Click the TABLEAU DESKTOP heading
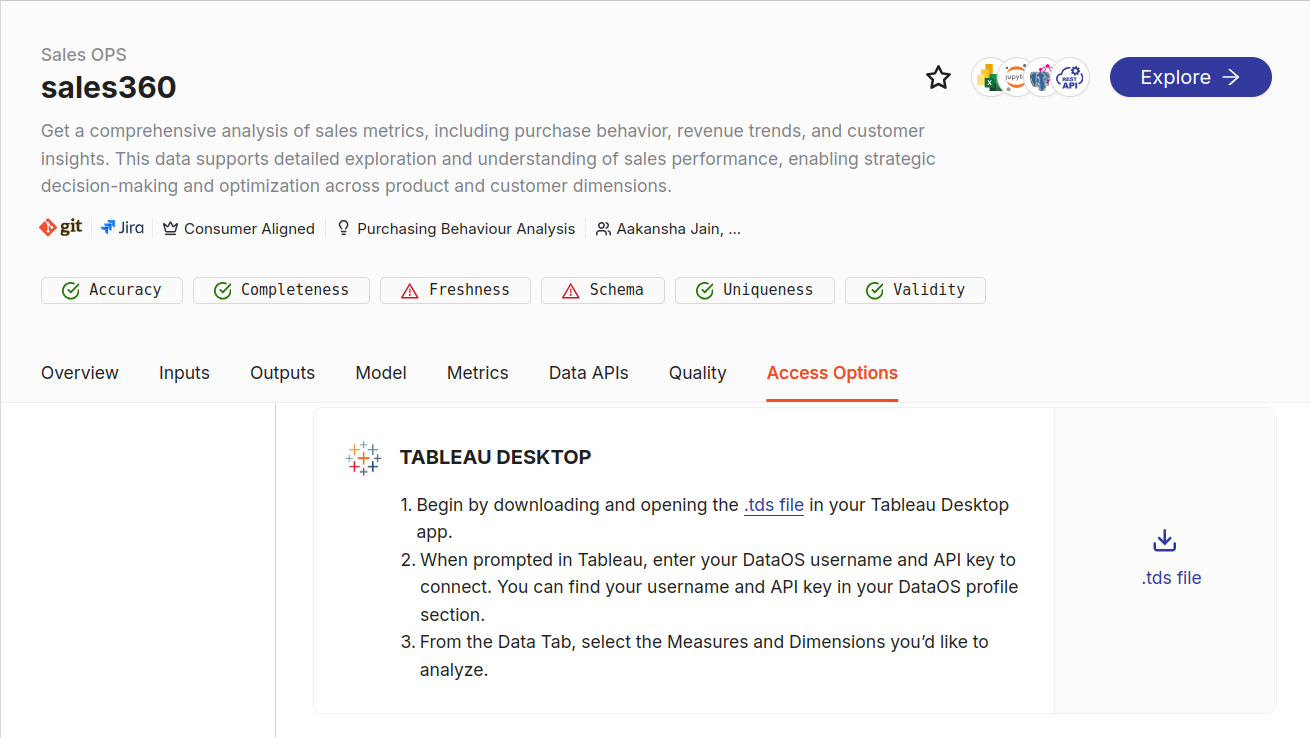This screenshot has width=1310, height=738. [495, 457]
